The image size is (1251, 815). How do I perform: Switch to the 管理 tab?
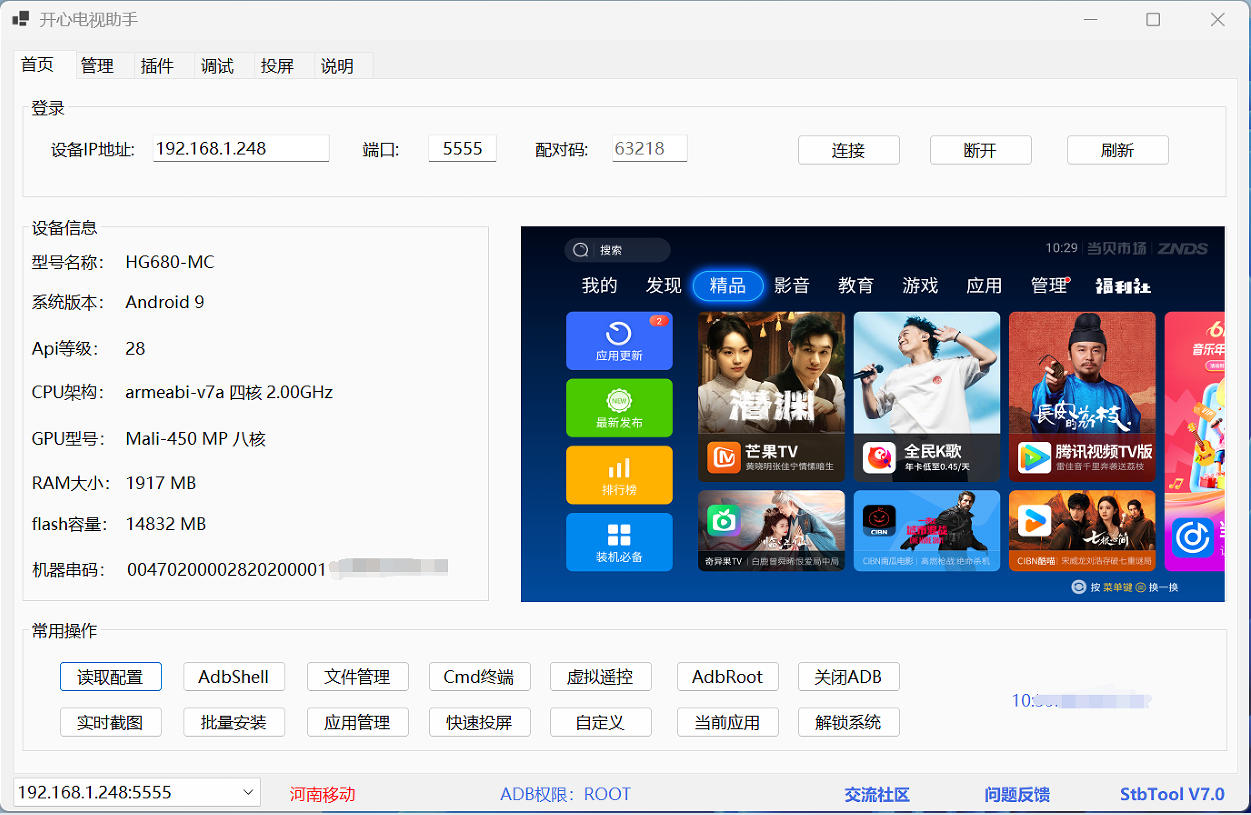pyautogui.click(x=97, y=66)
